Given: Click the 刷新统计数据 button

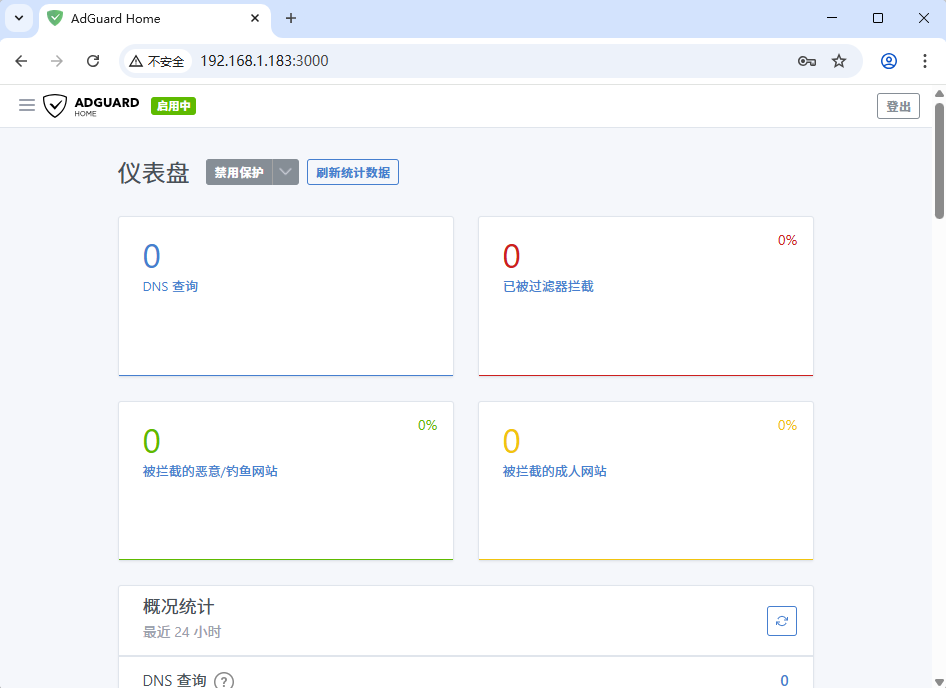Looking at the screenshot, I should 353,172.
